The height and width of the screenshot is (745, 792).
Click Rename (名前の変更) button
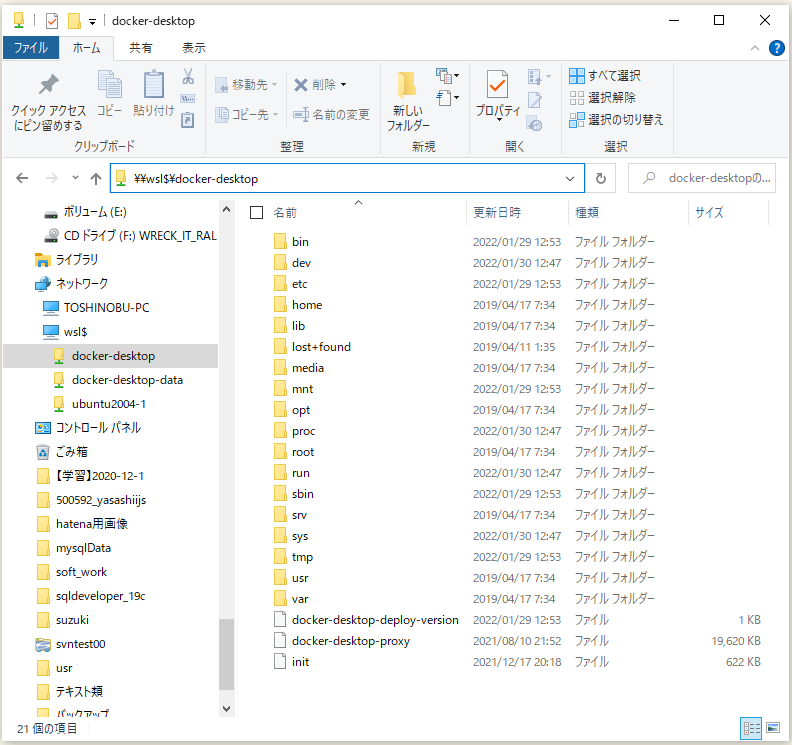tap(331, 115)
